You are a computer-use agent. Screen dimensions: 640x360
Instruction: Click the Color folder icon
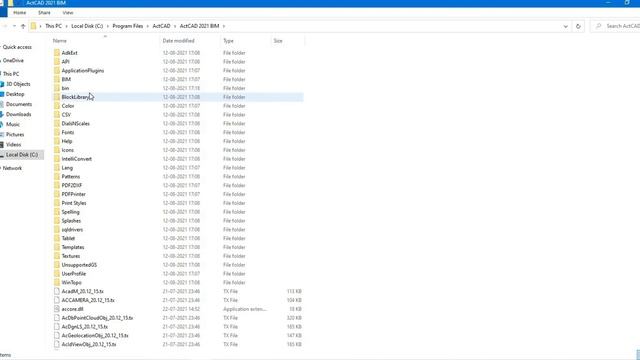pos(57,106)
